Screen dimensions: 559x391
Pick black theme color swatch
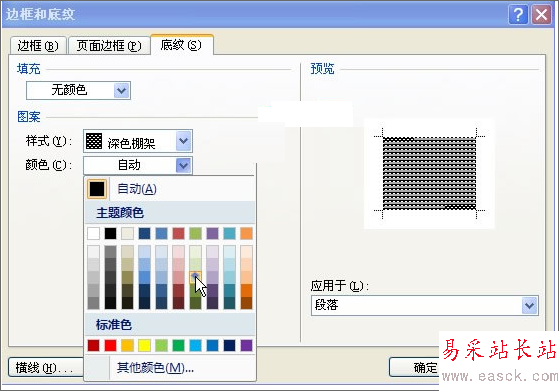[x=111, y=233]
